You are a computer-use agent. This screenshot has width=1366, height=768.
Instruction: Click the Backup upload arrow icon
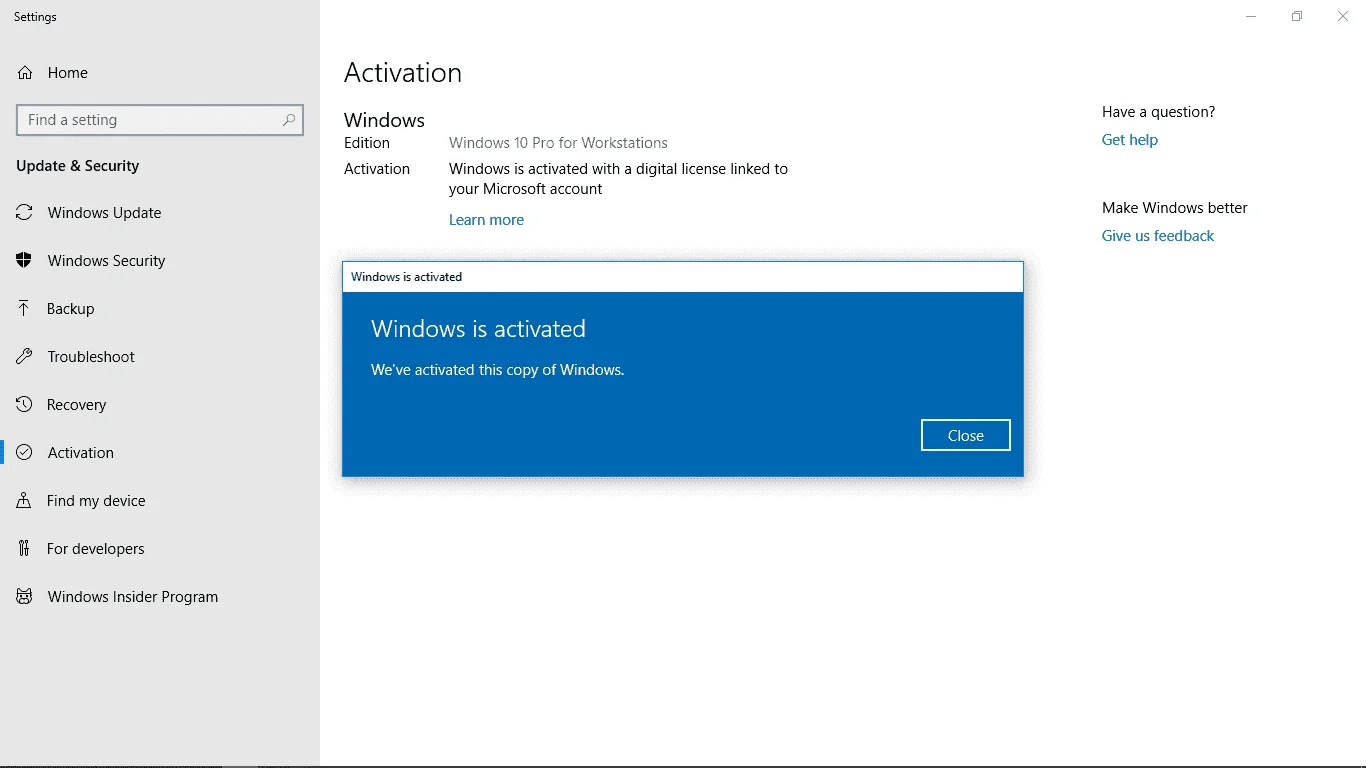point(25,309)
